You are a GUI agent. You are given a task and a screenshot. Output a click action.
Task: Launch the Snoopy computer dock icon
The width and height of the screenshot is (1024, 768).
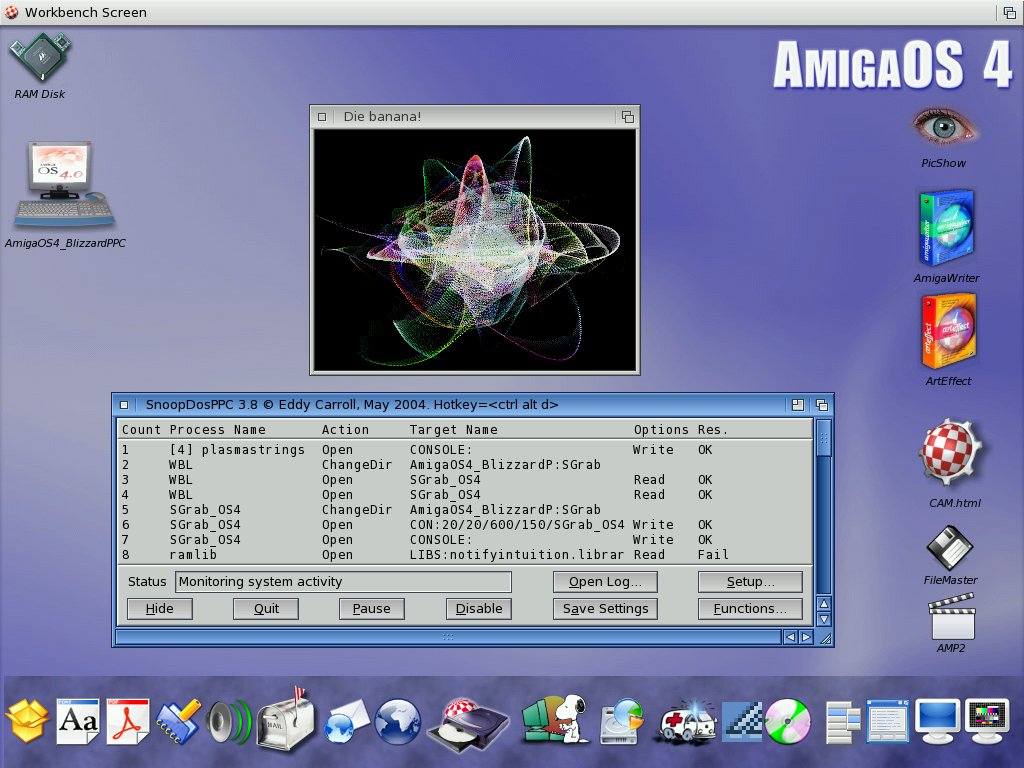(556, 718)
